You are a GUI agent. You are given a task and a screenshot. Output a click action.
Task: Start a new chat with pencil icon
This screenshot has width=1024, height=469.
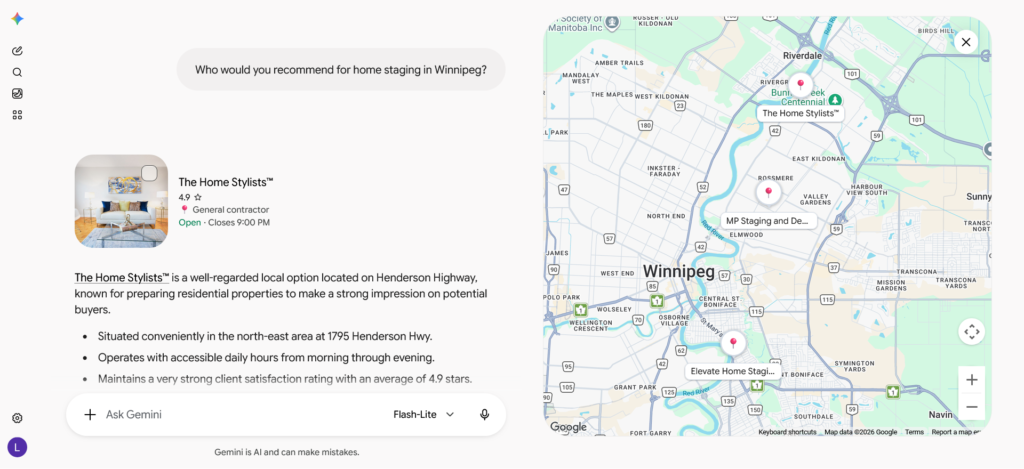(18, 51)
